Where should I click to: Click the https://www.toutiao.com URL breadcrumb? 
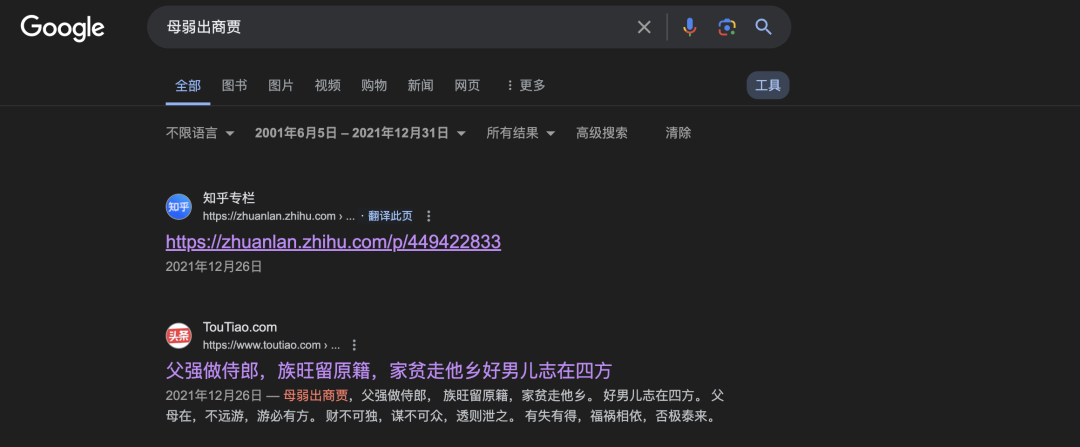[271, 345]
